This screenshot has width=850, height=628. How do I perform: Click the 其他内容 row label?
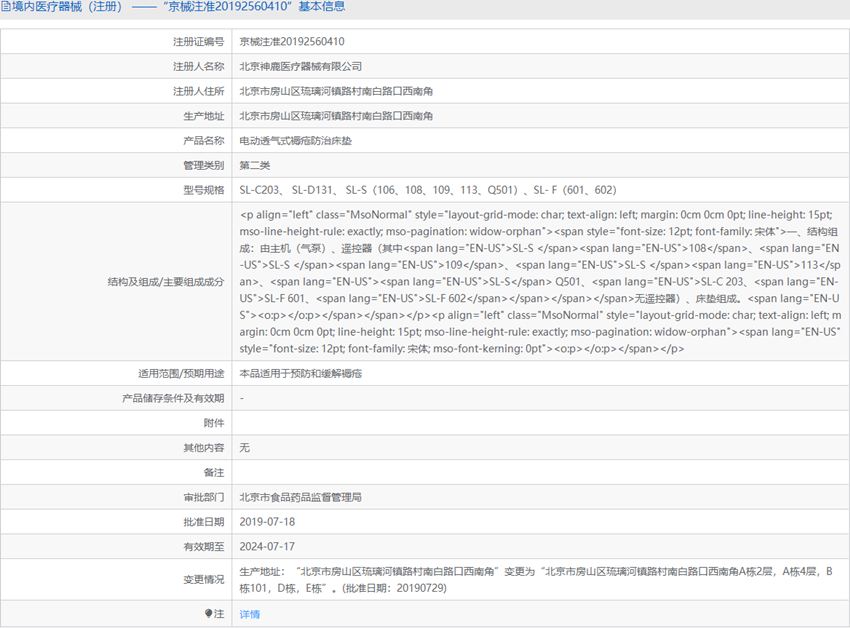[x=203, y=447]
